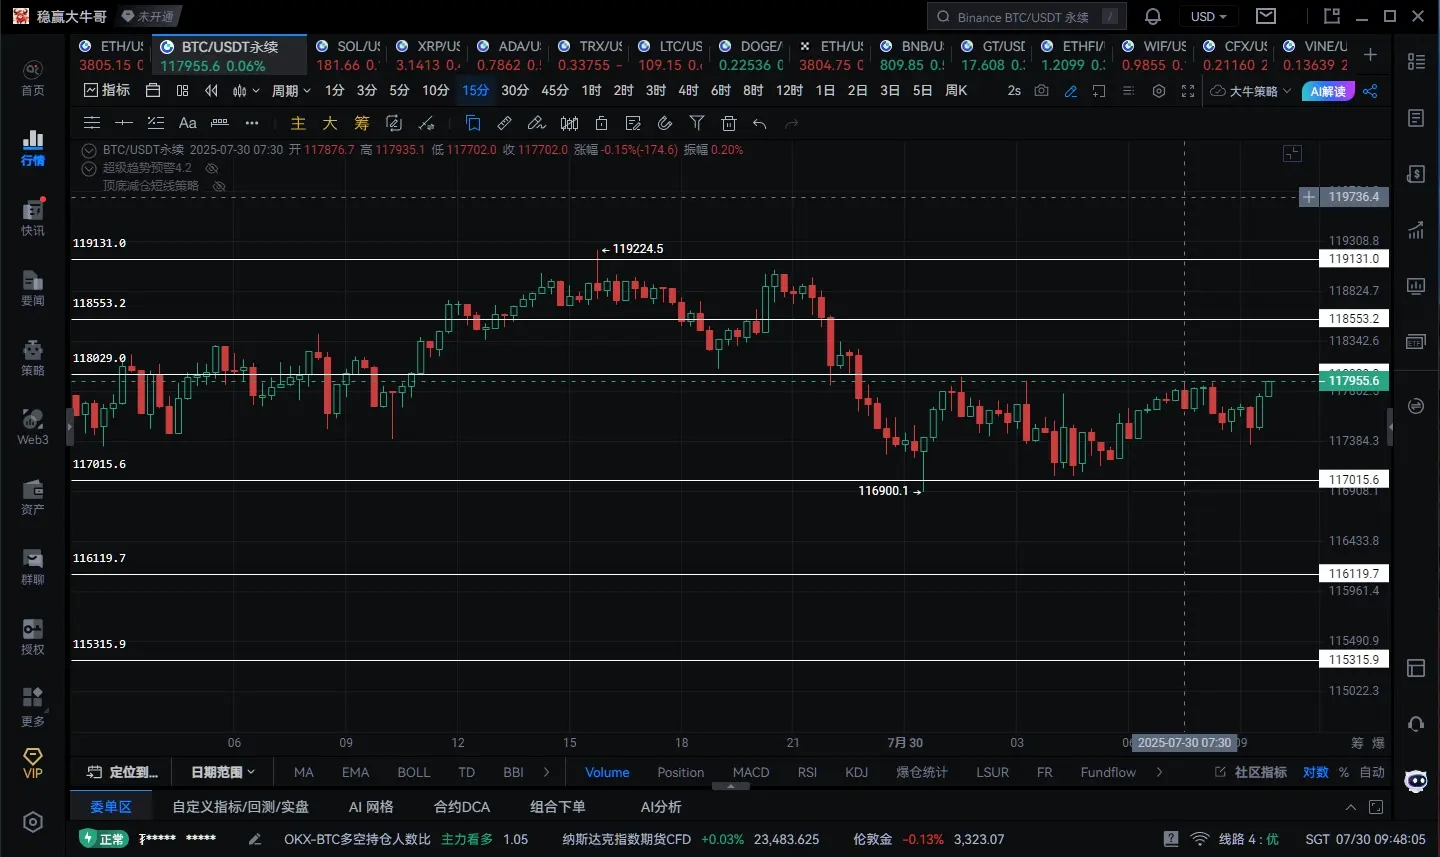
Task: Open the 资产 assets sidebar icon
Action: pyautogui.click(x=33, y=497)
